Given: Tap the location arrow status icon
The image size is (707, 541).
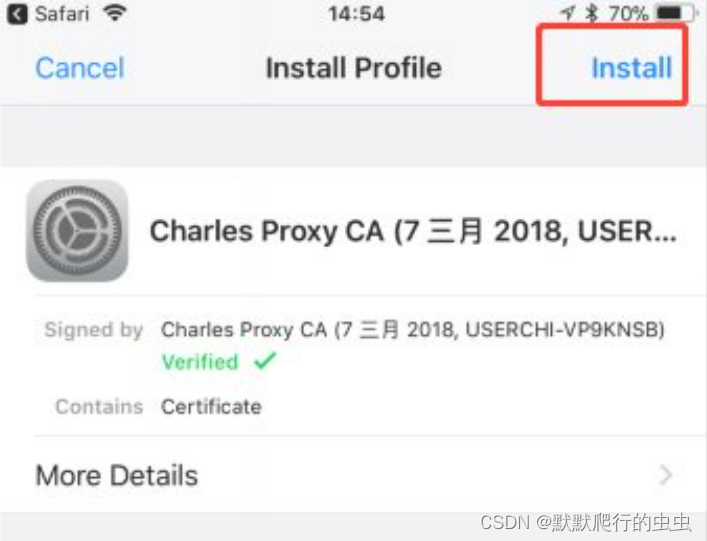Looking at the screenshot, I should point(569,13).
